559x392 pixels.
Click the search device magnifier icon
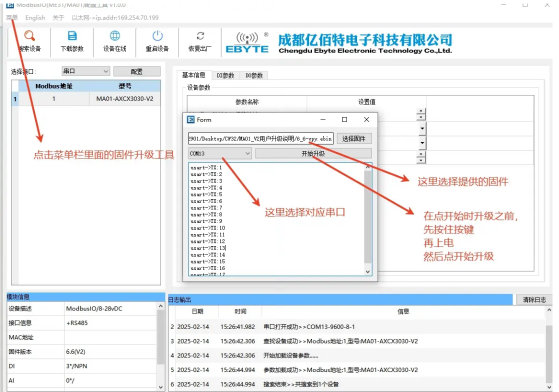pos(29,36)
